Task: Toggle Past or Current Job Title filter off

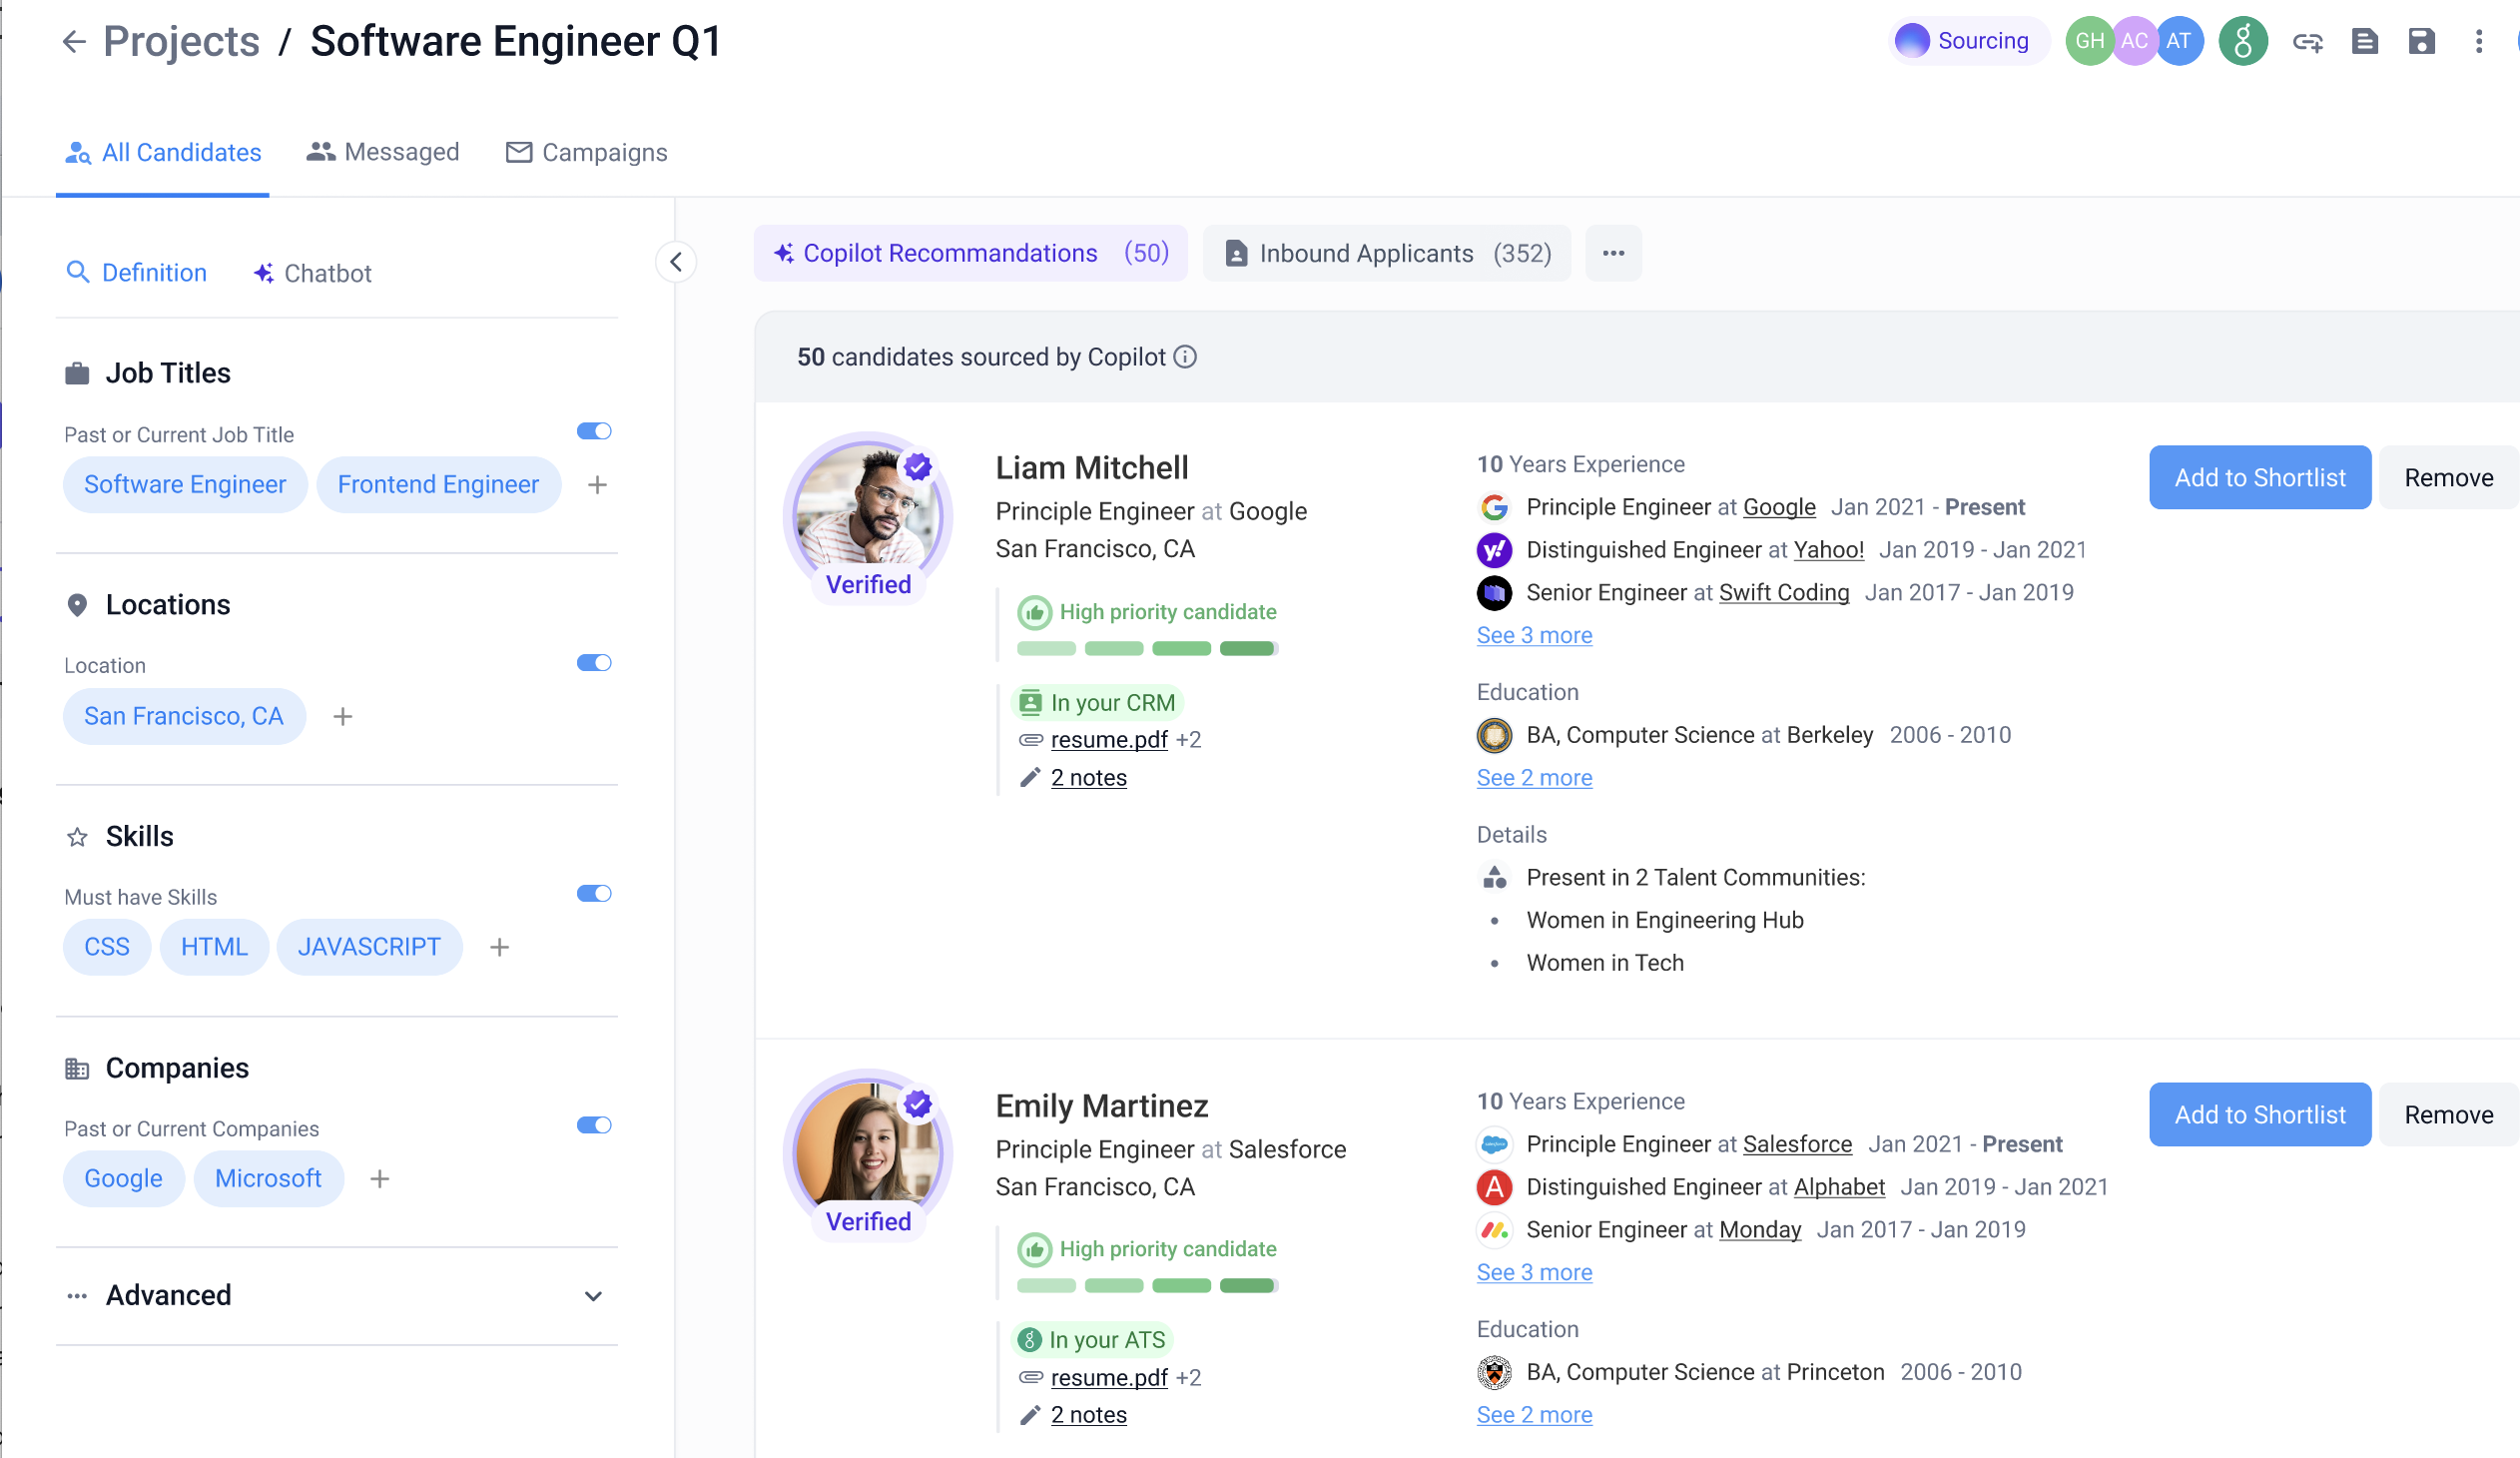Action: (593, 430)
